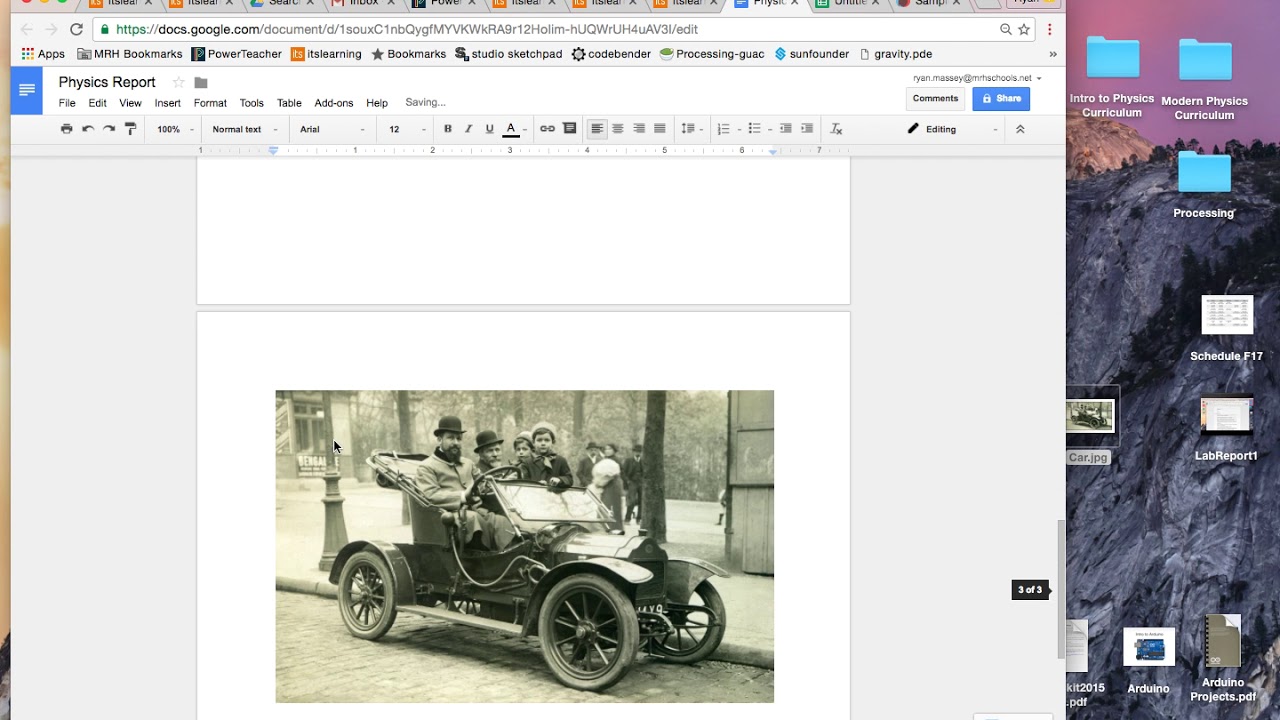Click the Comments button

coord(935,98)
